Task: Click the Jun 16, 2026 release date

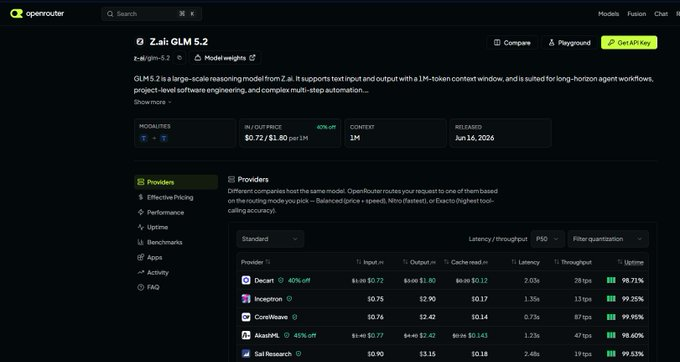Action: 474,138
